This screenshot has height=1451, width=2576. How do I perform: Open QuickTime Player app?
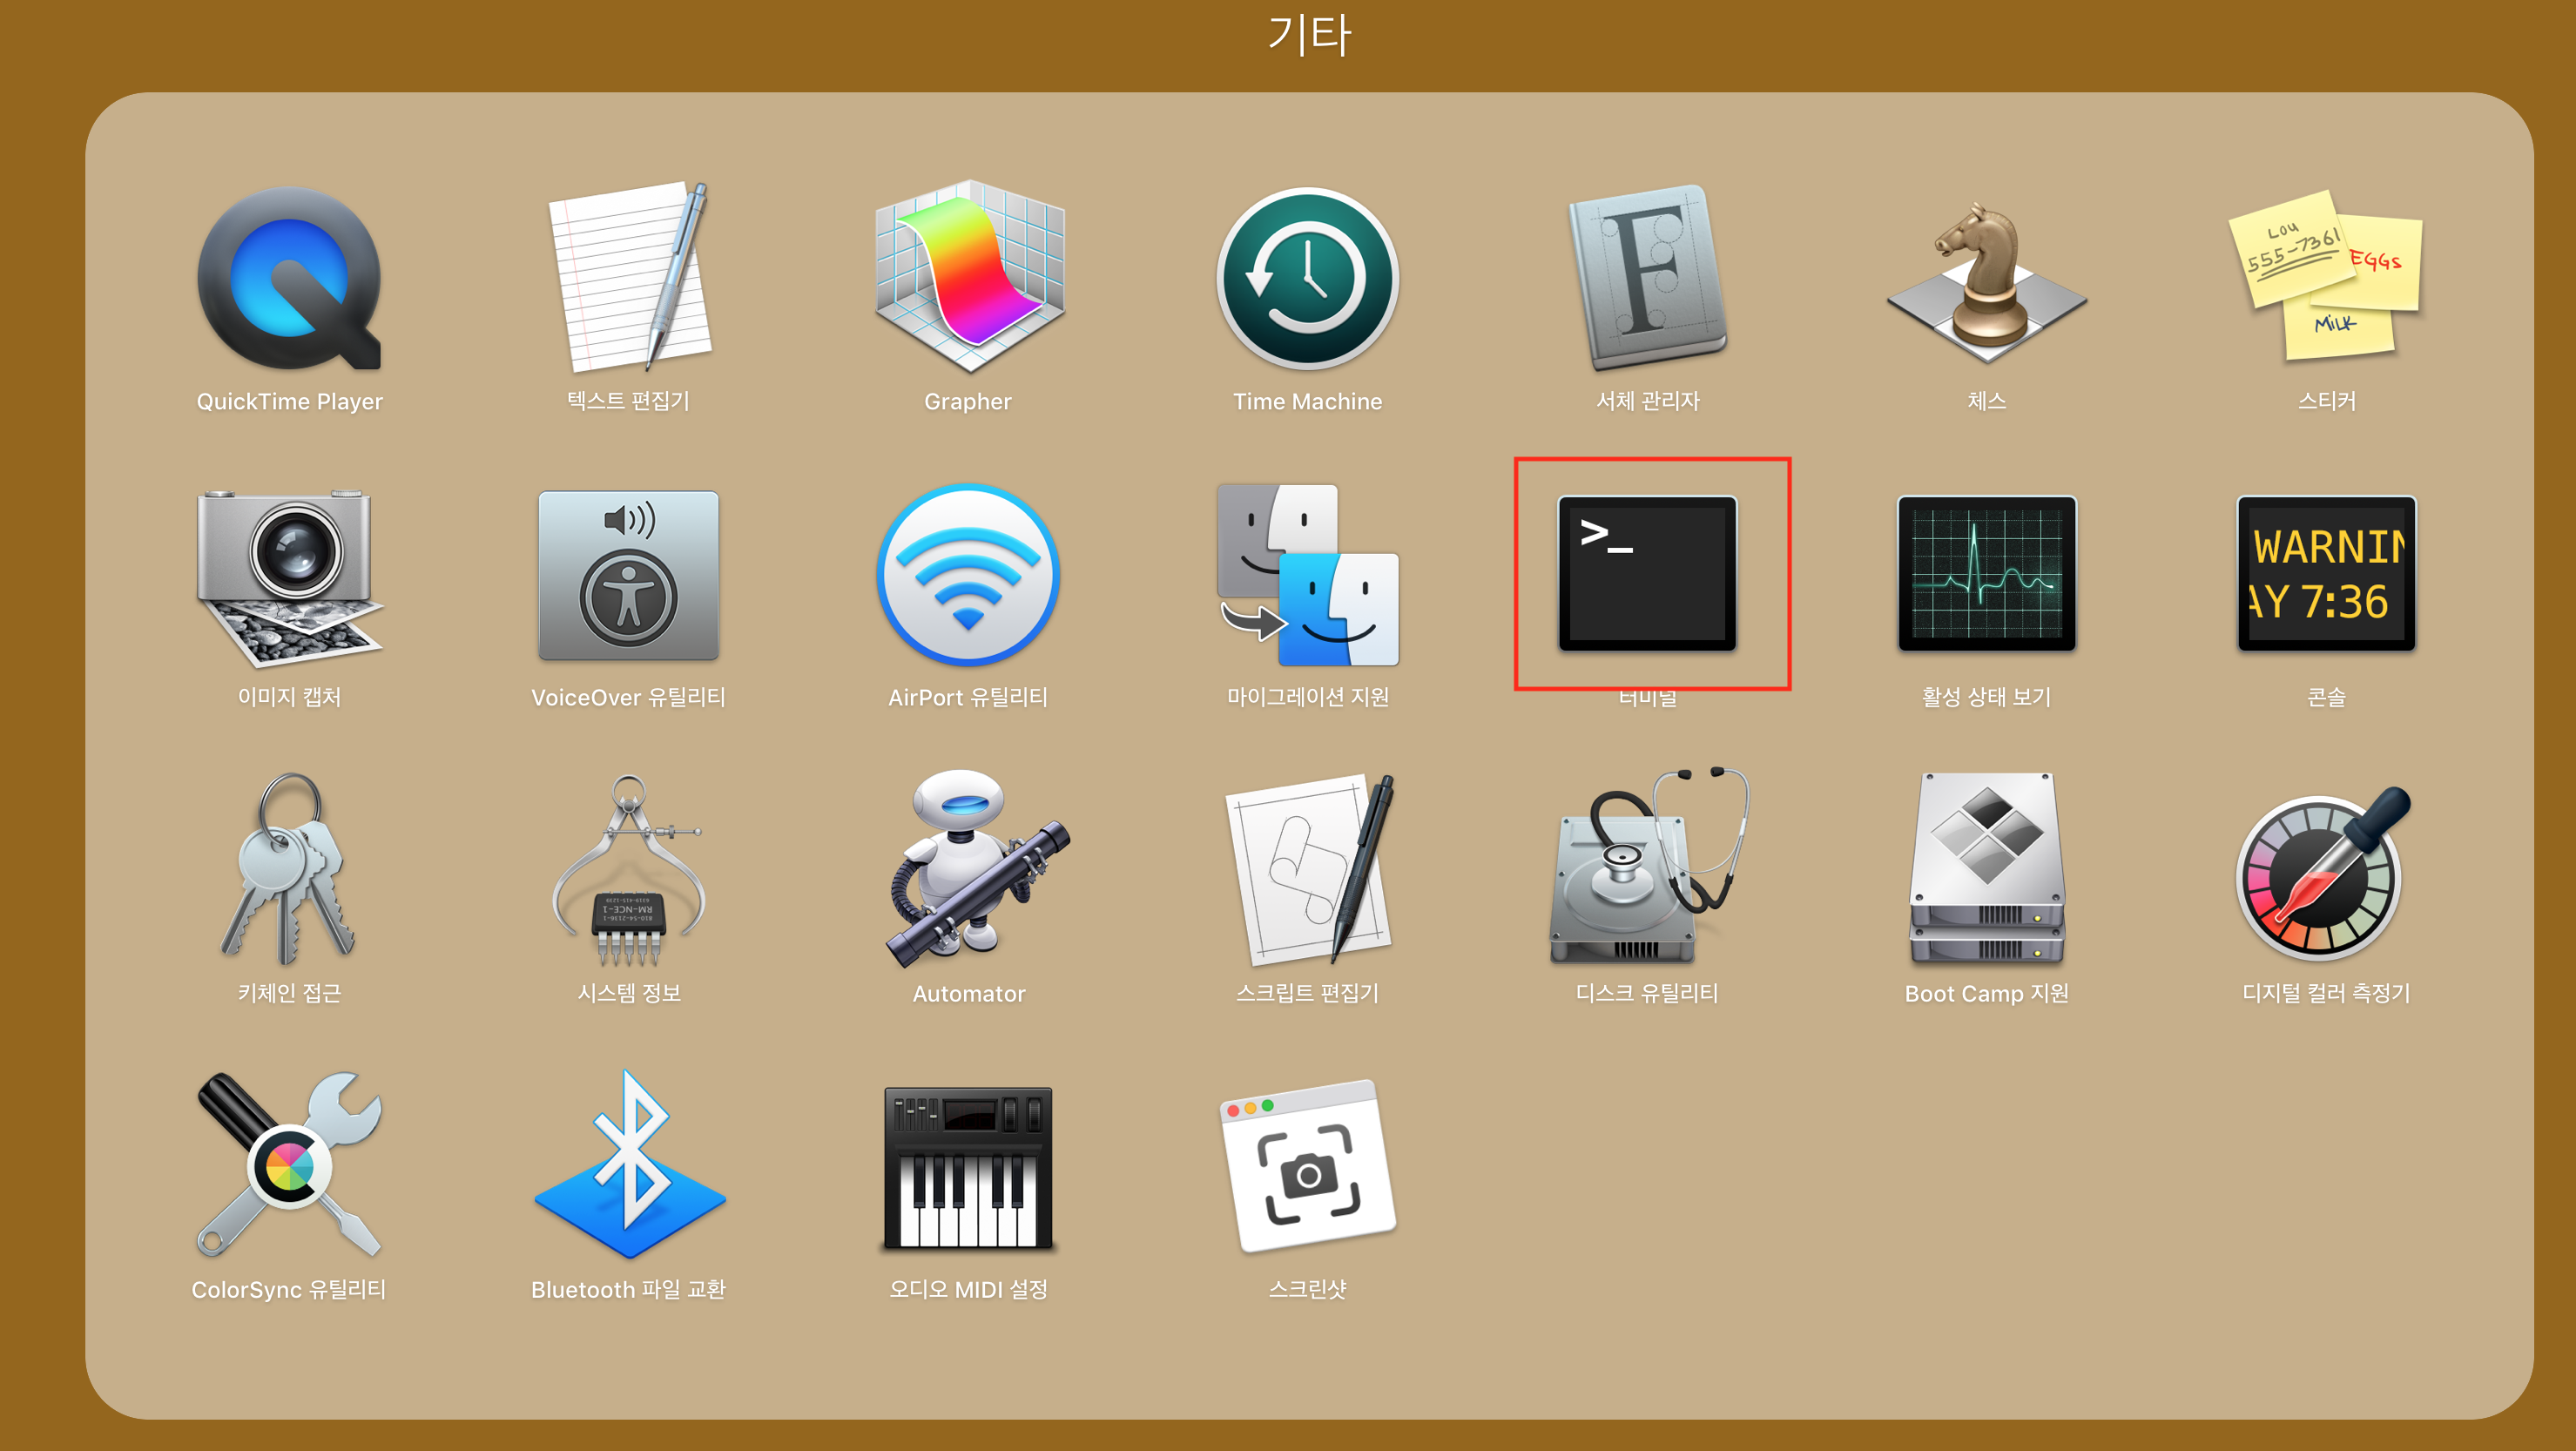coord(289,278)
